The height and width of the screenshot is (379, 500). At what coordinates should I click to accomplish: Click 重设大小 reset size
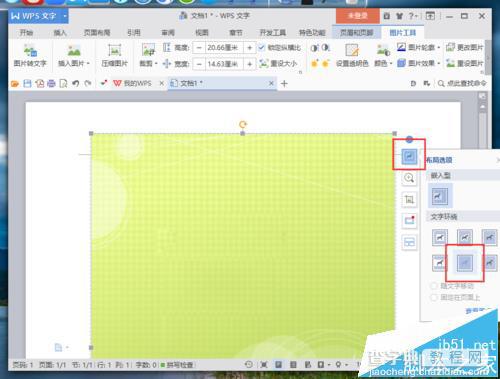tap(278, 63)
